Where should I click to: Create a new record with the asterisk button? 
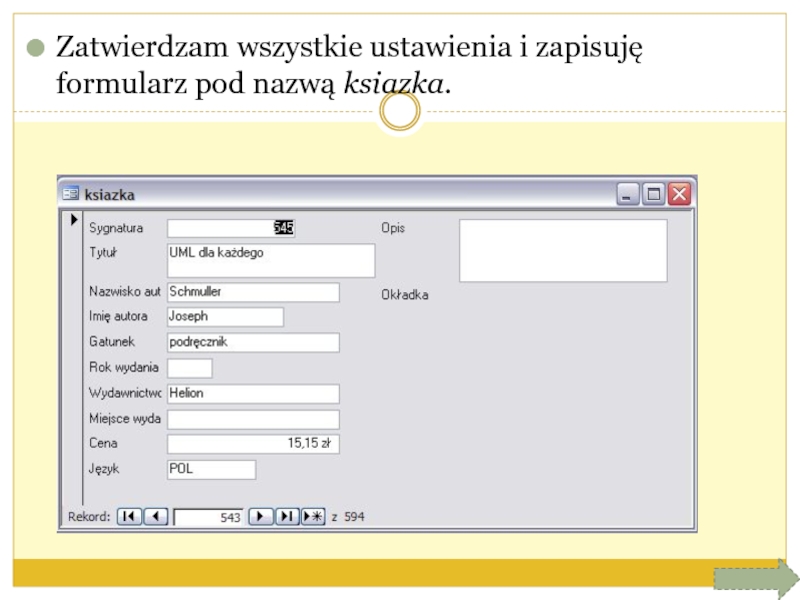coord(313,517)
